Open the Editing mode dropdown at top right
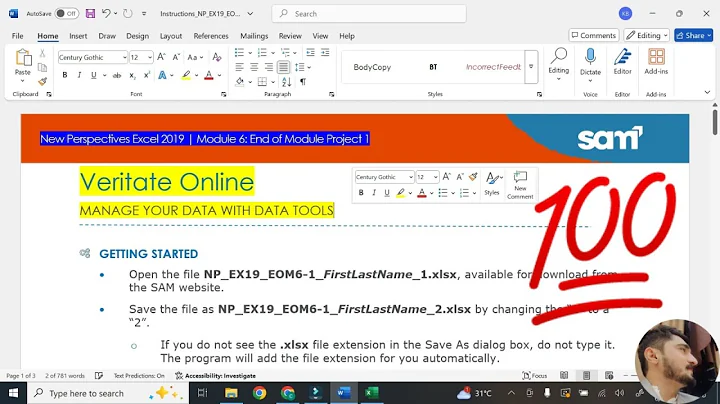 pos(647,35)
